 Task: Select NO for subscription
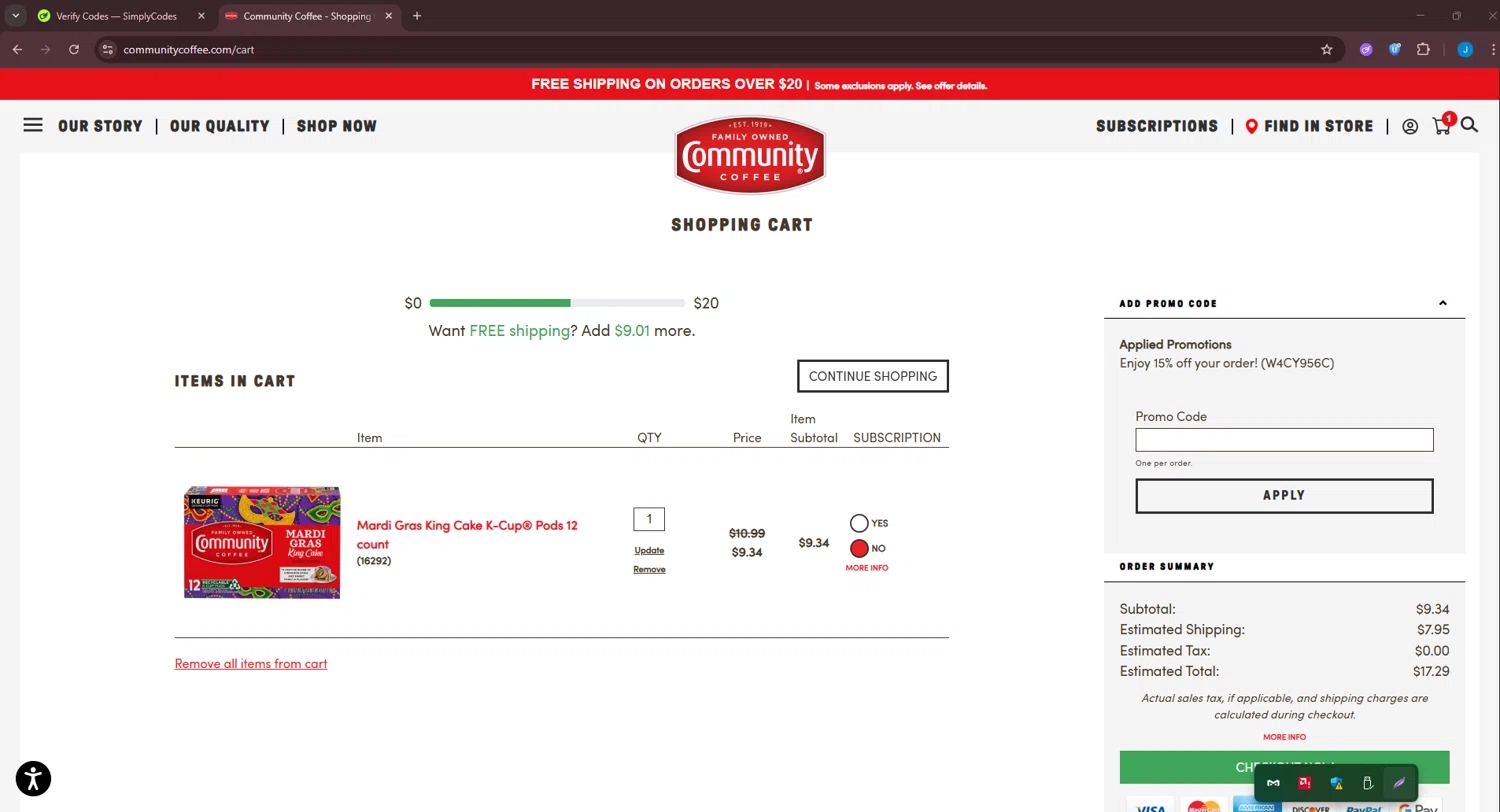click(x=859, y=548)
